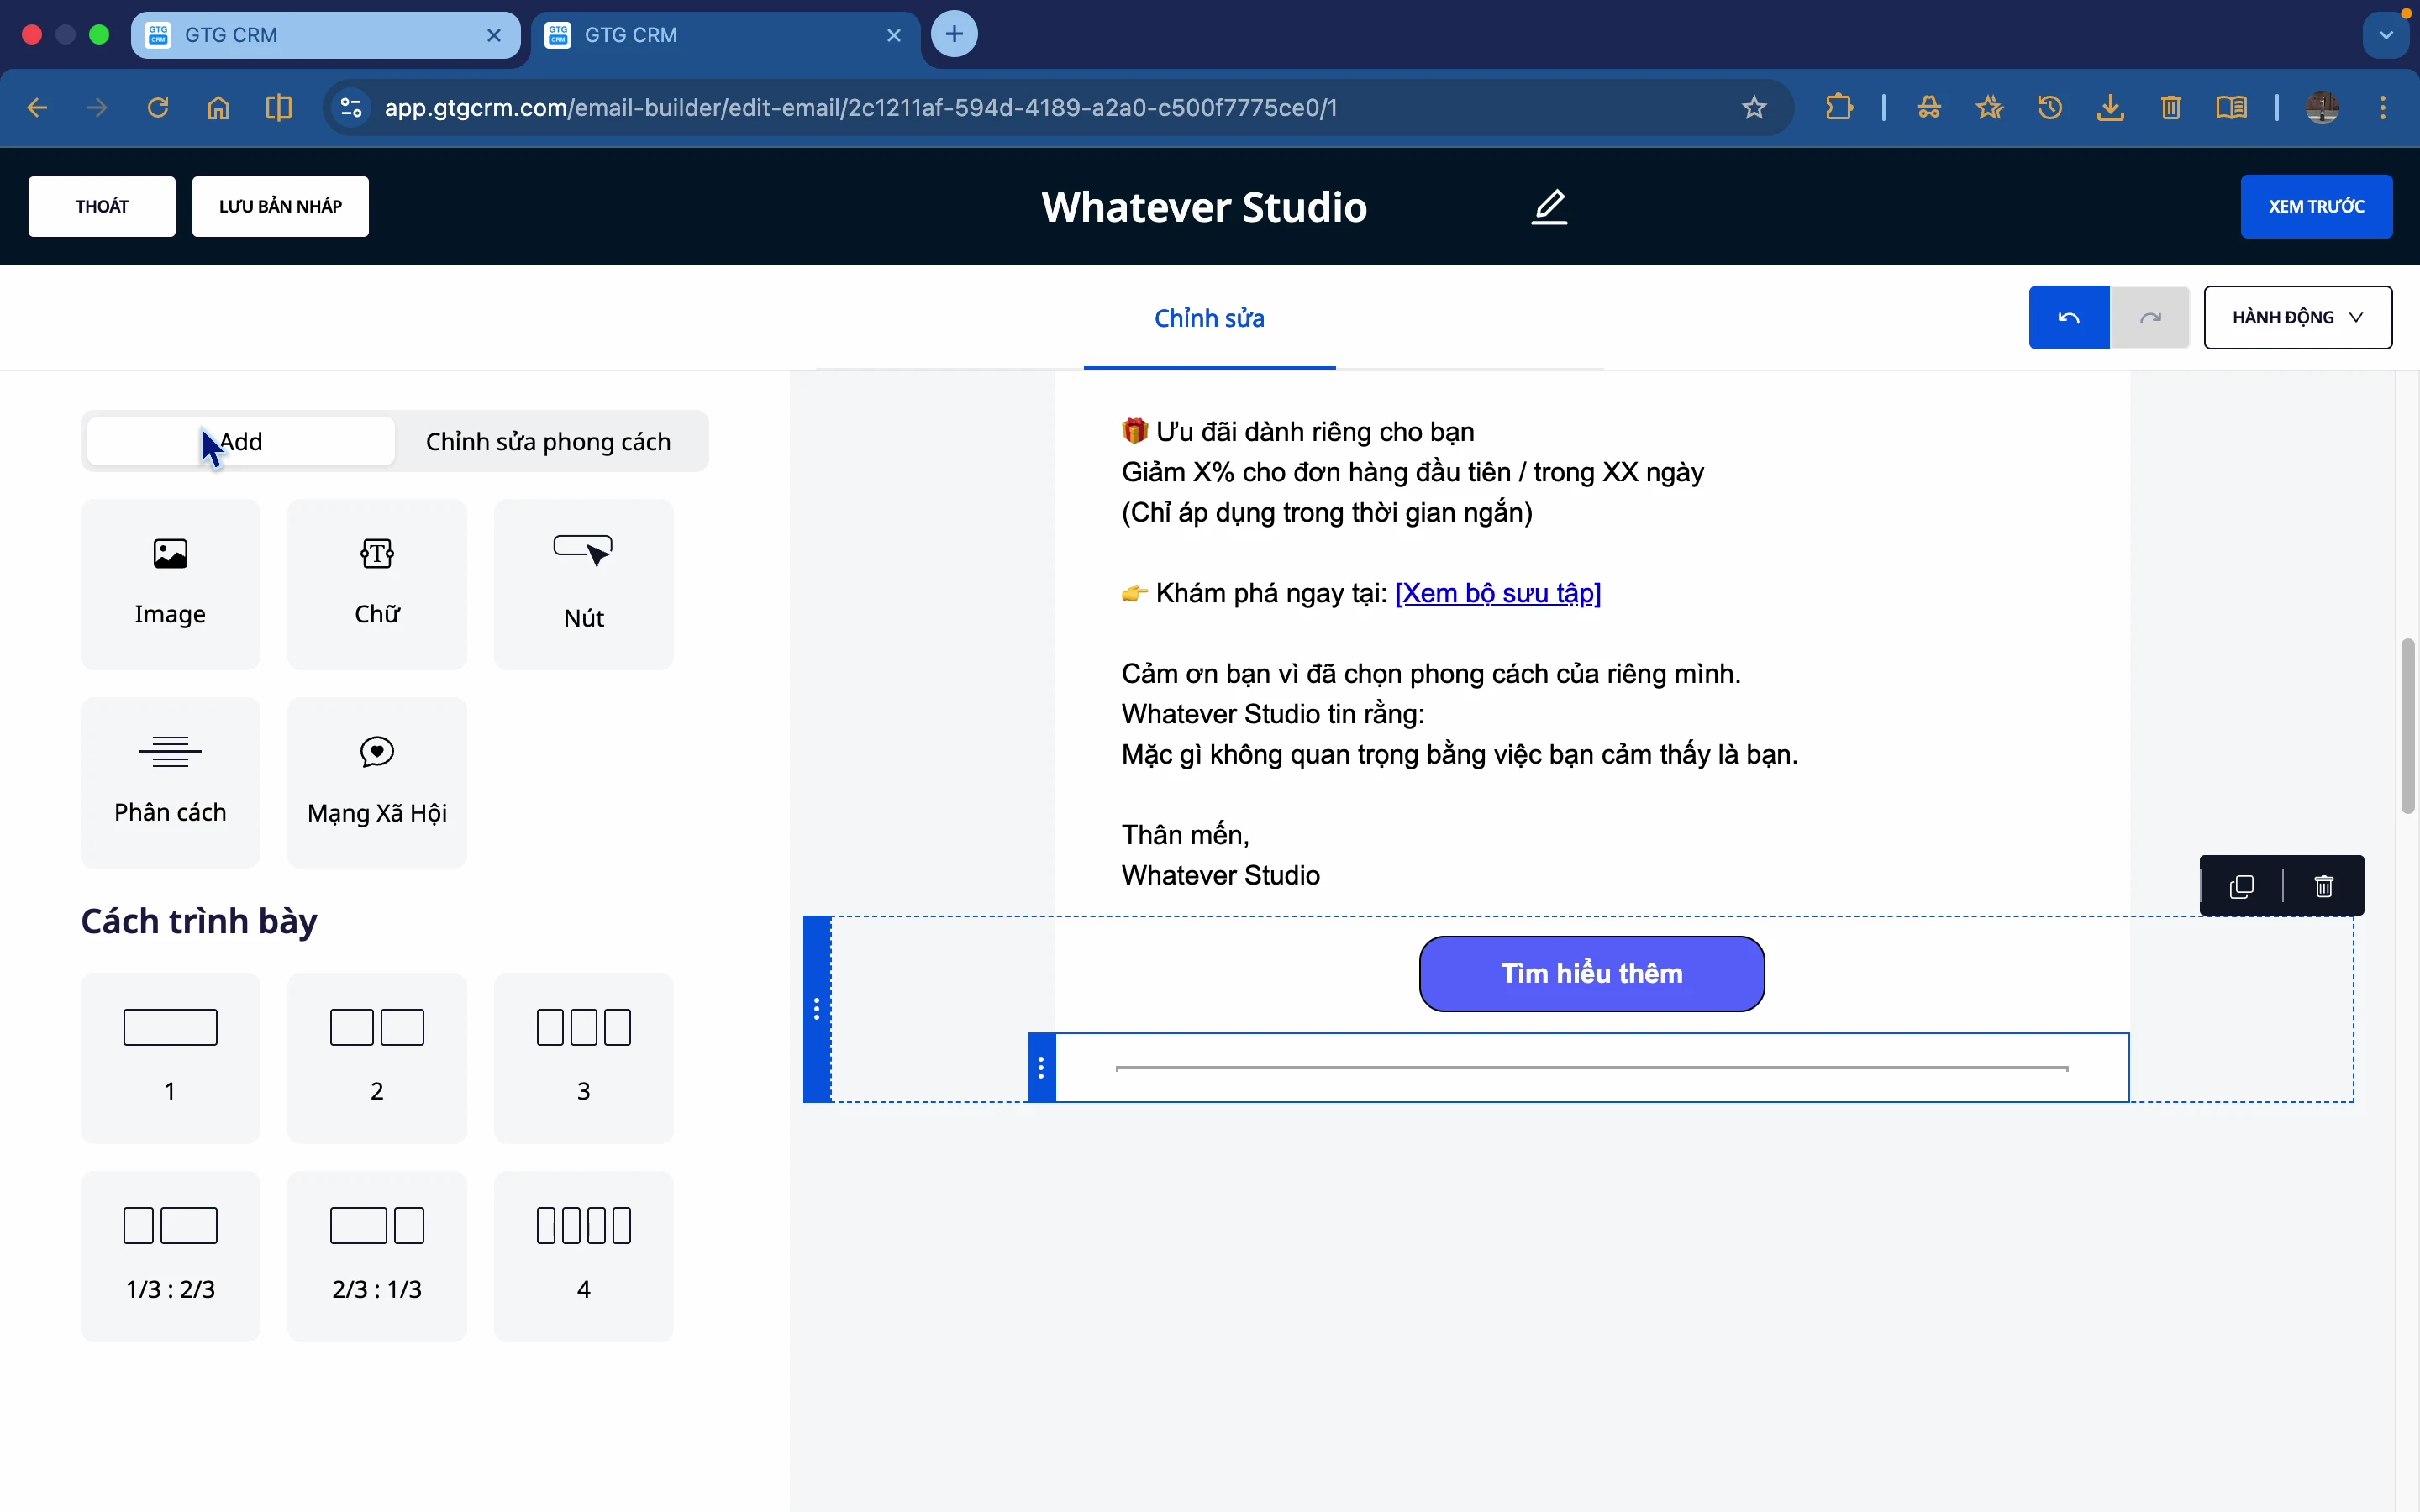
Task: Click the undo arrow button
Action: [2068, 317]
